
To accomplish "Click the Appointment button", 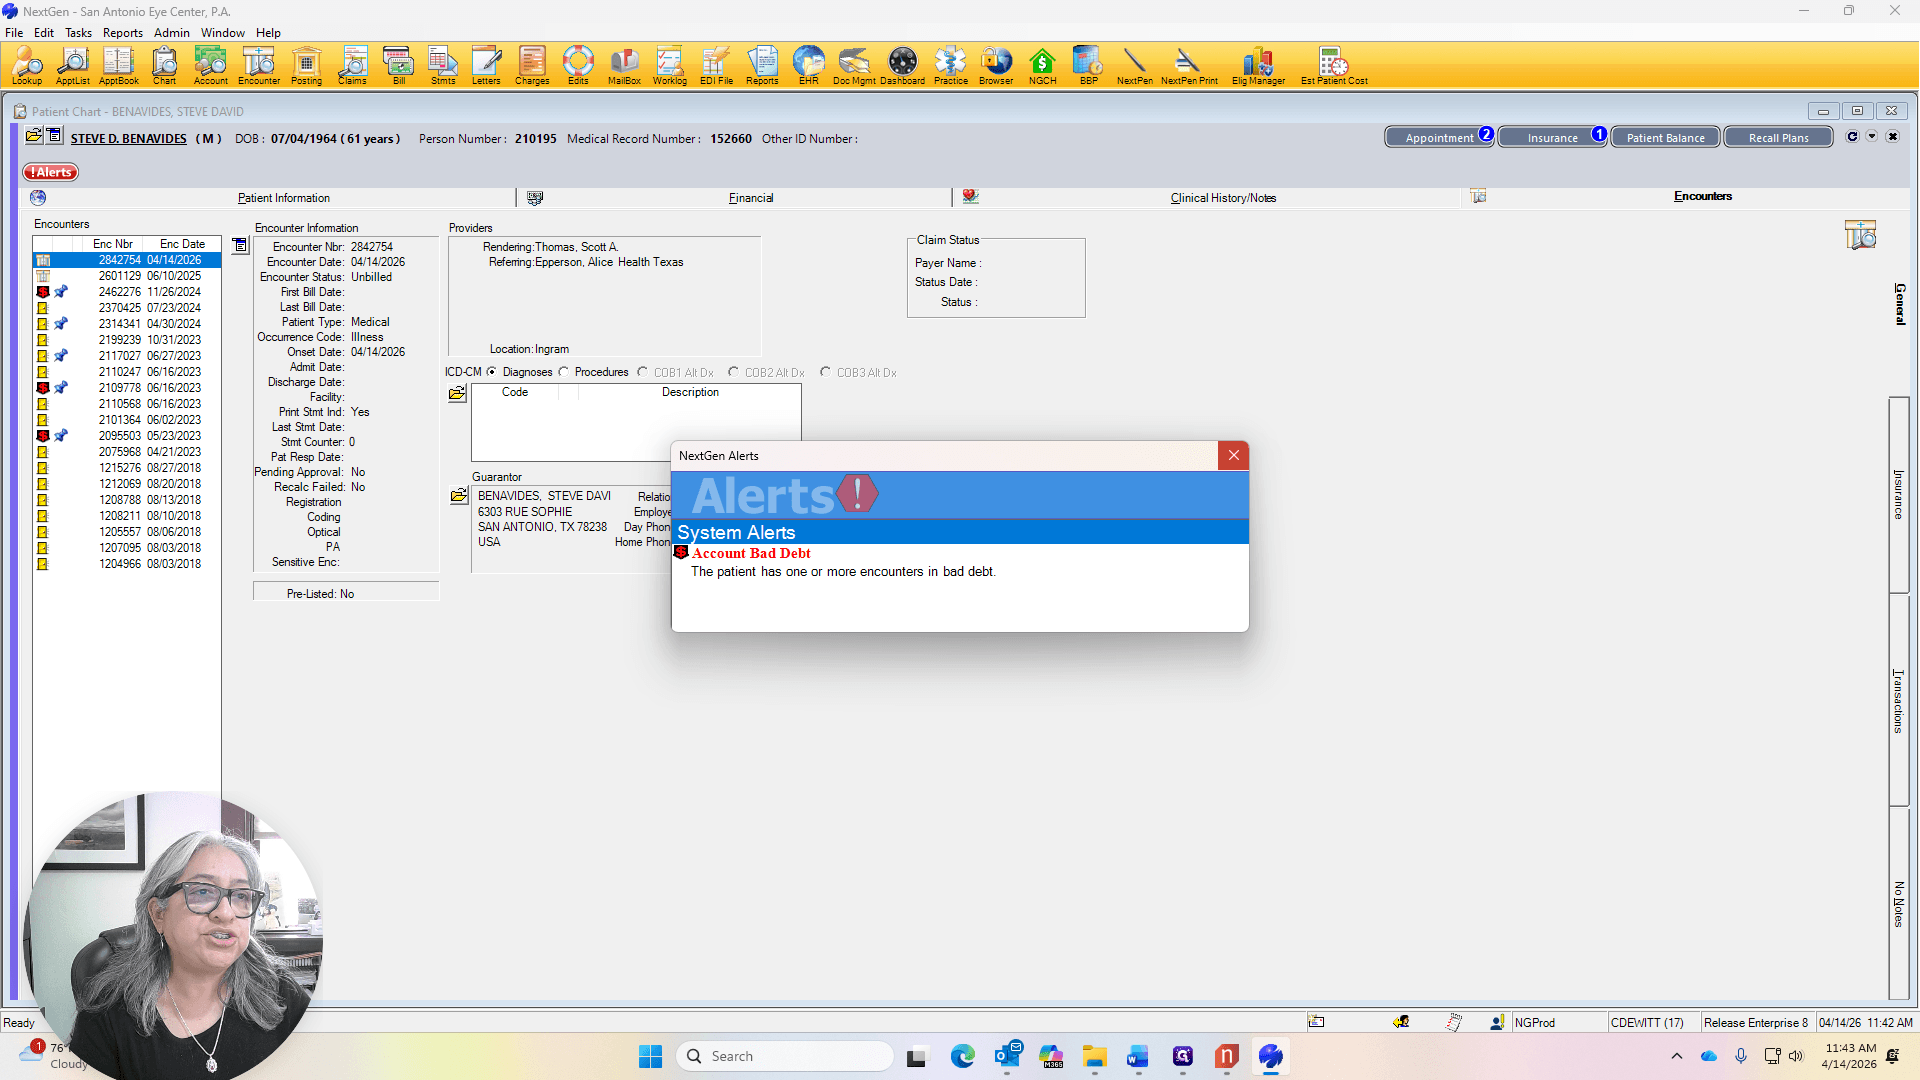I will [x=1439, y=138].
